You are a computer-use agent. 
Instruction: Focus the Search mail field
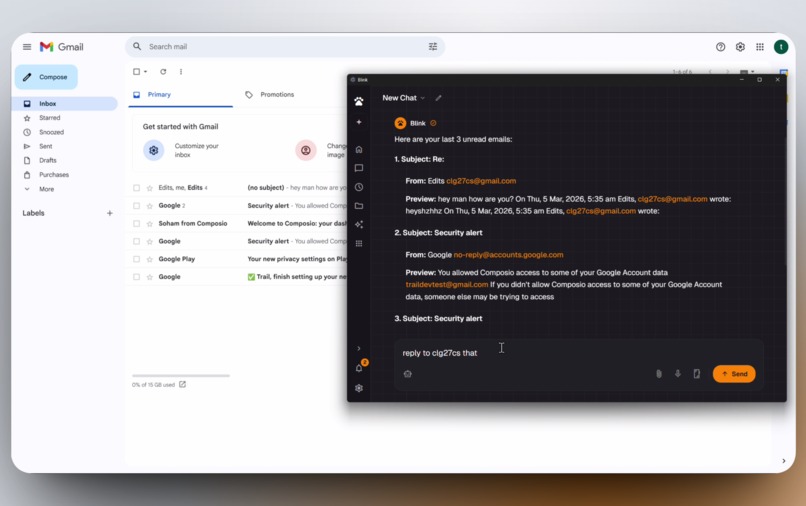[x=285, y=46]
